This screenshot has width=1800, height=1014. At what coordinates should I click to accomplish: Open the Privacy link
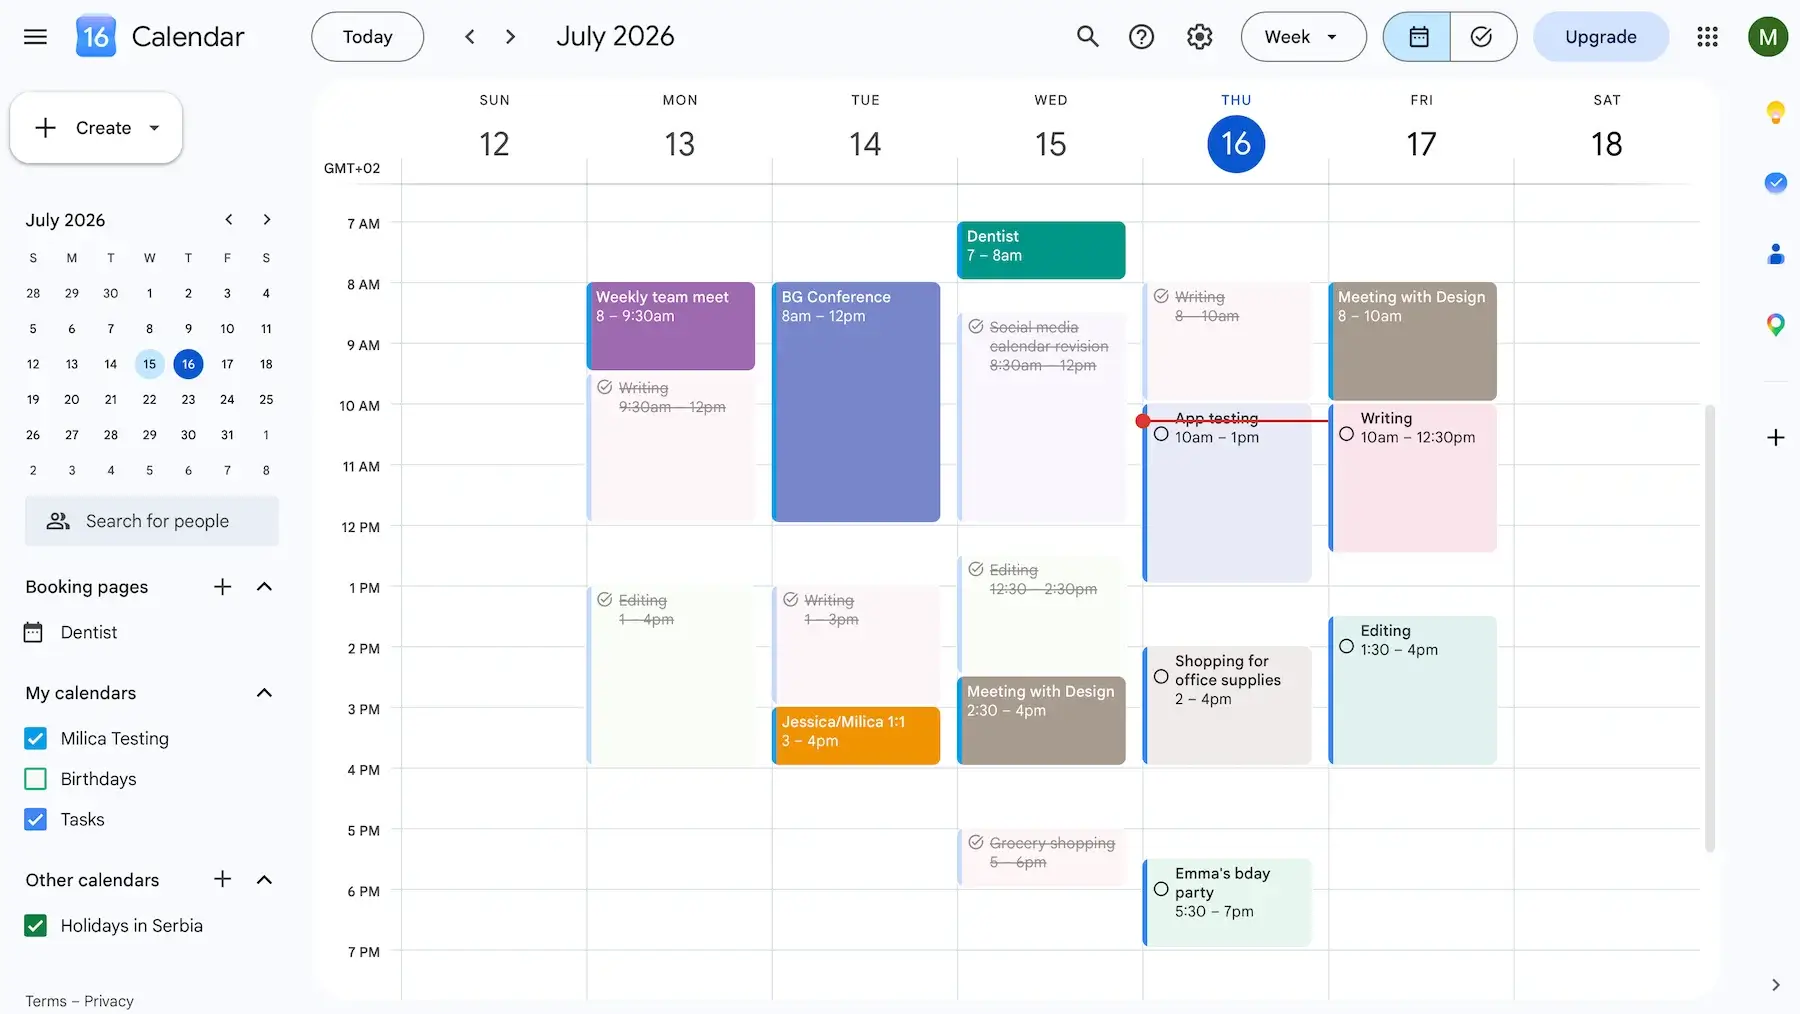point(109,1001)
